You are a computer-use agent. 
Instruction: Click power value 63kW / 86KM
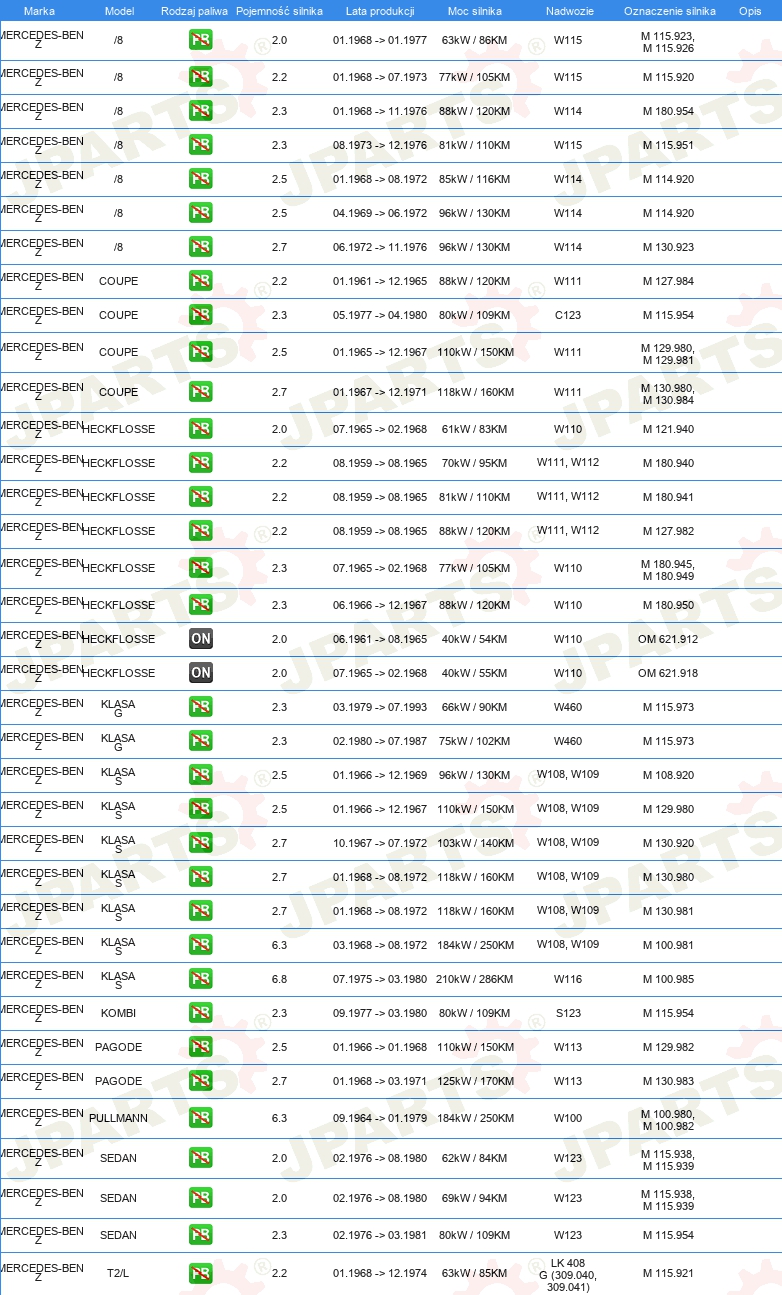475,41
